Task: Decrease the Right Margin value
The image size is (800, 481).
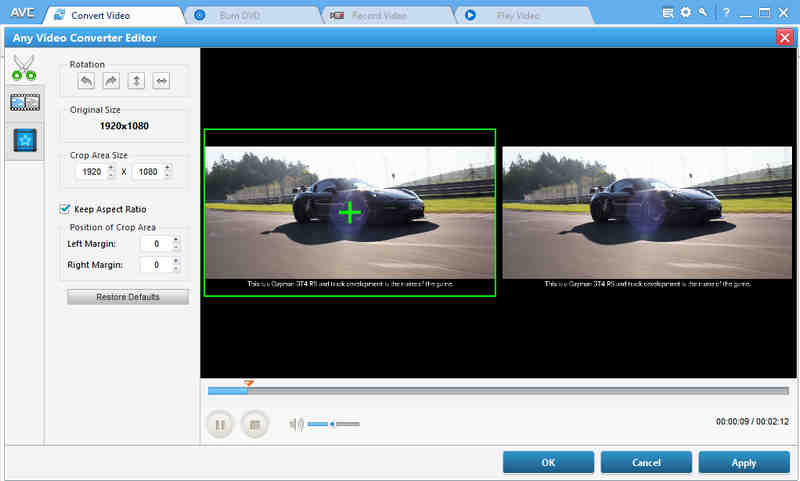Action: 176,269
